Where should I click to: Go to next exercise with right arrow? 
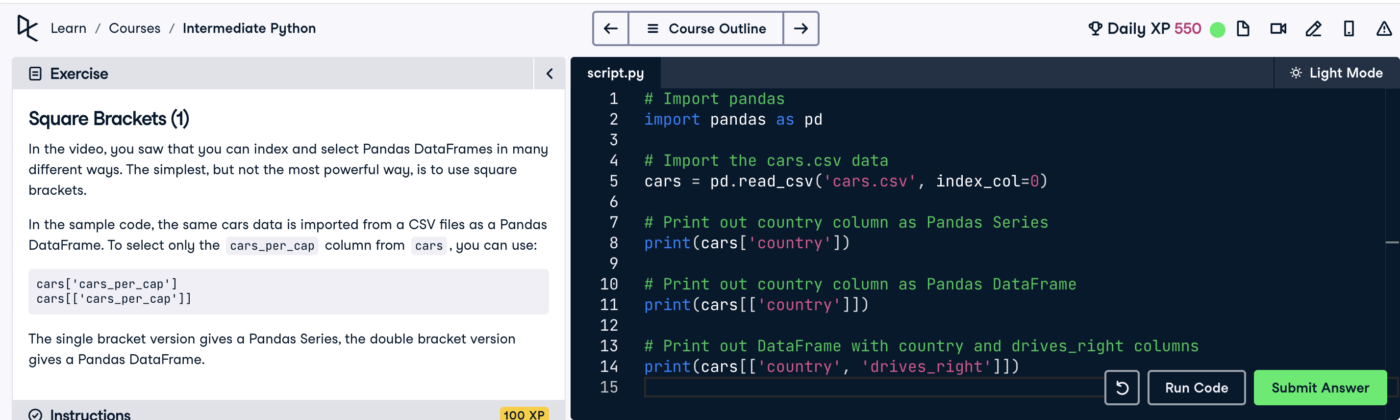tap(800, 29)
